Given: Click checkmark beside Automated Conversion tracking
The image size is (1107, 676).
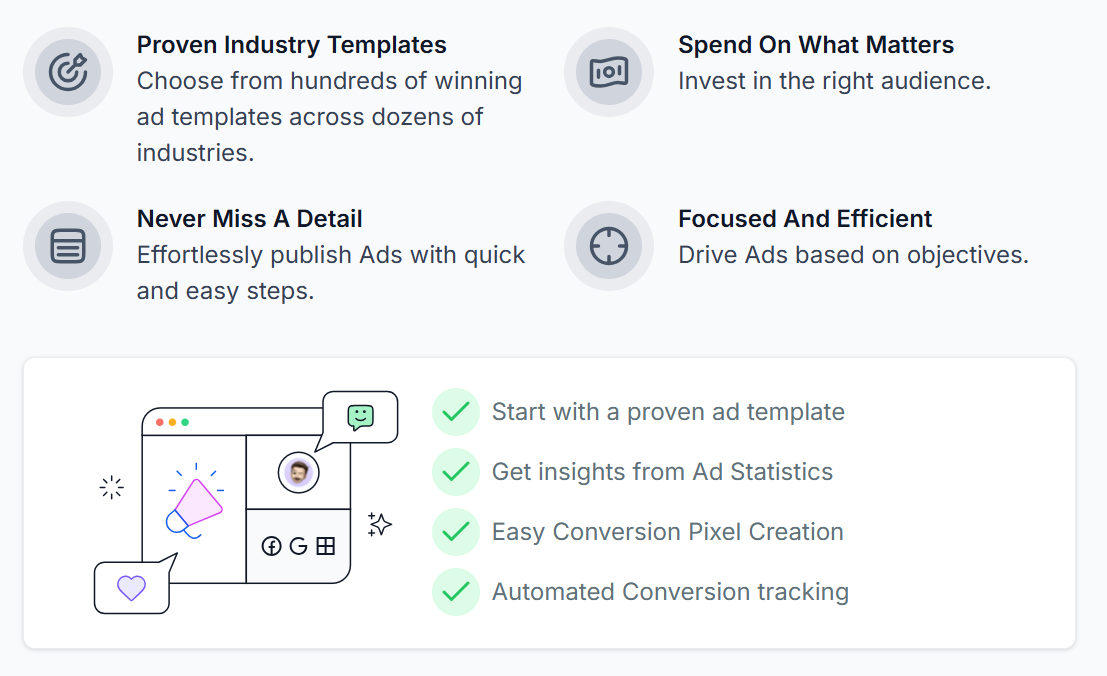Looking at the screenshot, I should coord(456,592).
